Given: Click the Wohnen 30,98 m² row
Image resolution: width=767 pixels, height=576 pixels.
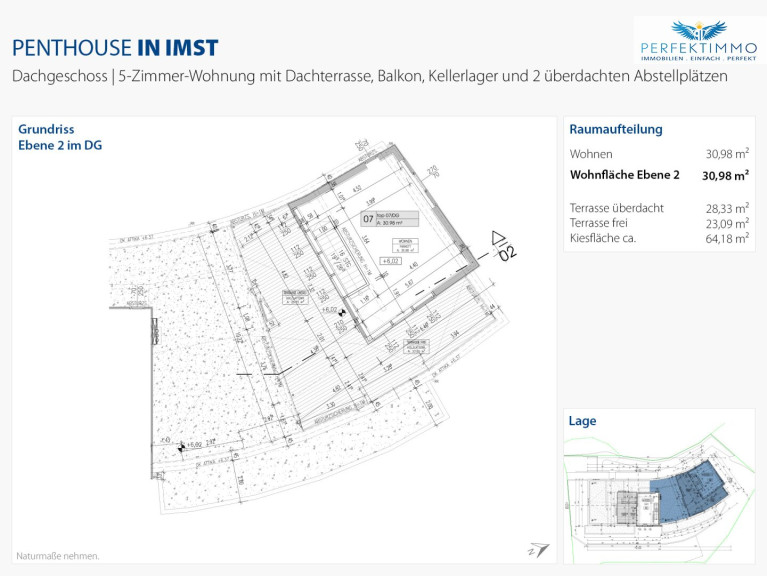Looking at the screenshot, I should tap(659, 154).
